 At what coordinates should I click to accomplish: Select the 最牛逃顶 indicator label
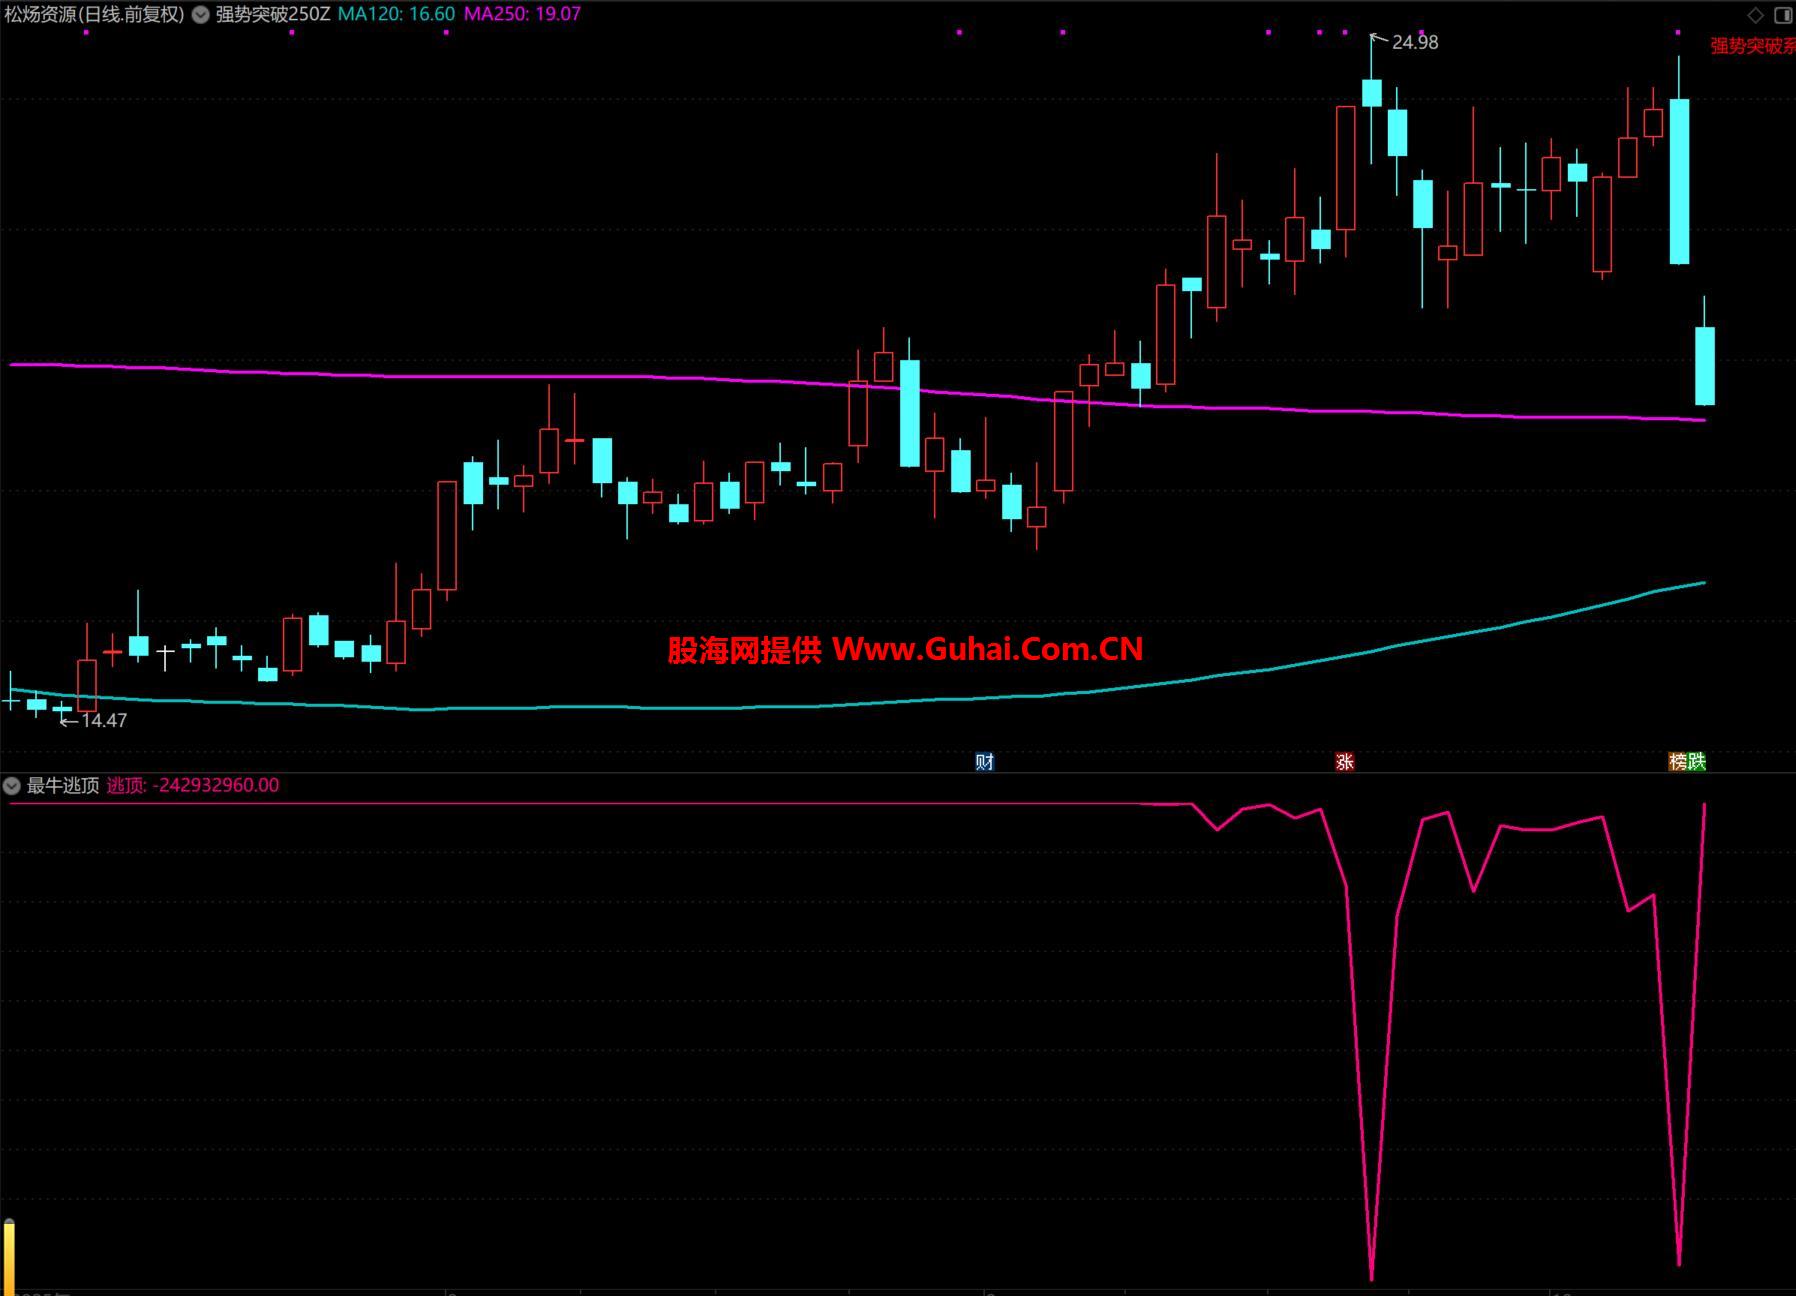(62, 786)
